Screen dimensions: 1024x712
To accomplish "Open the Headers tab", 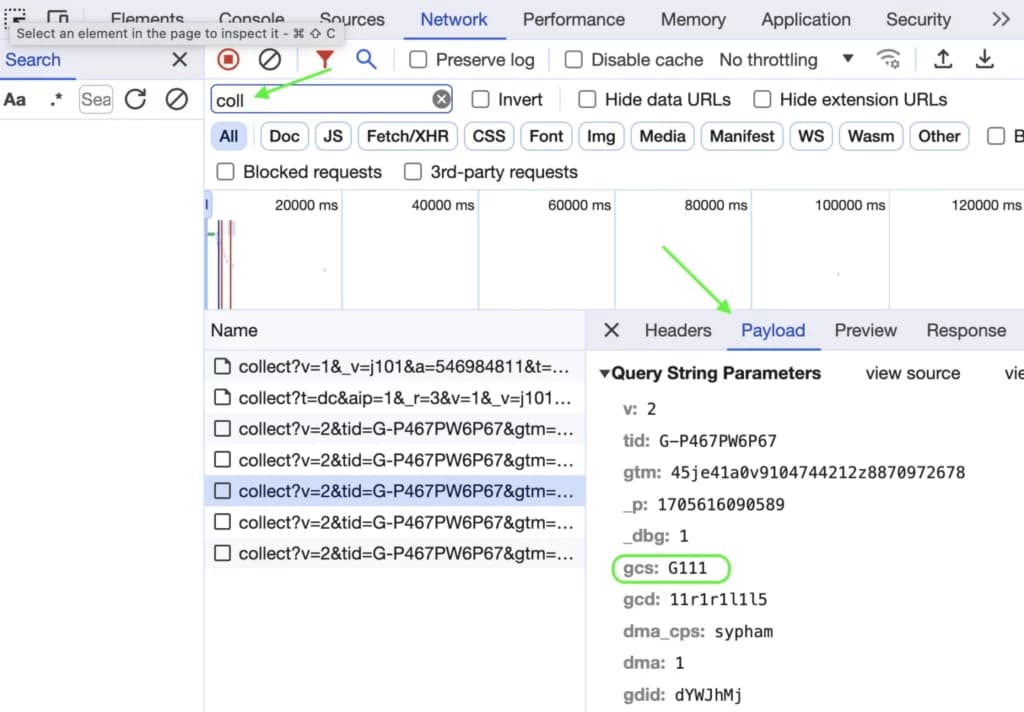I will (x=678, y=331).
